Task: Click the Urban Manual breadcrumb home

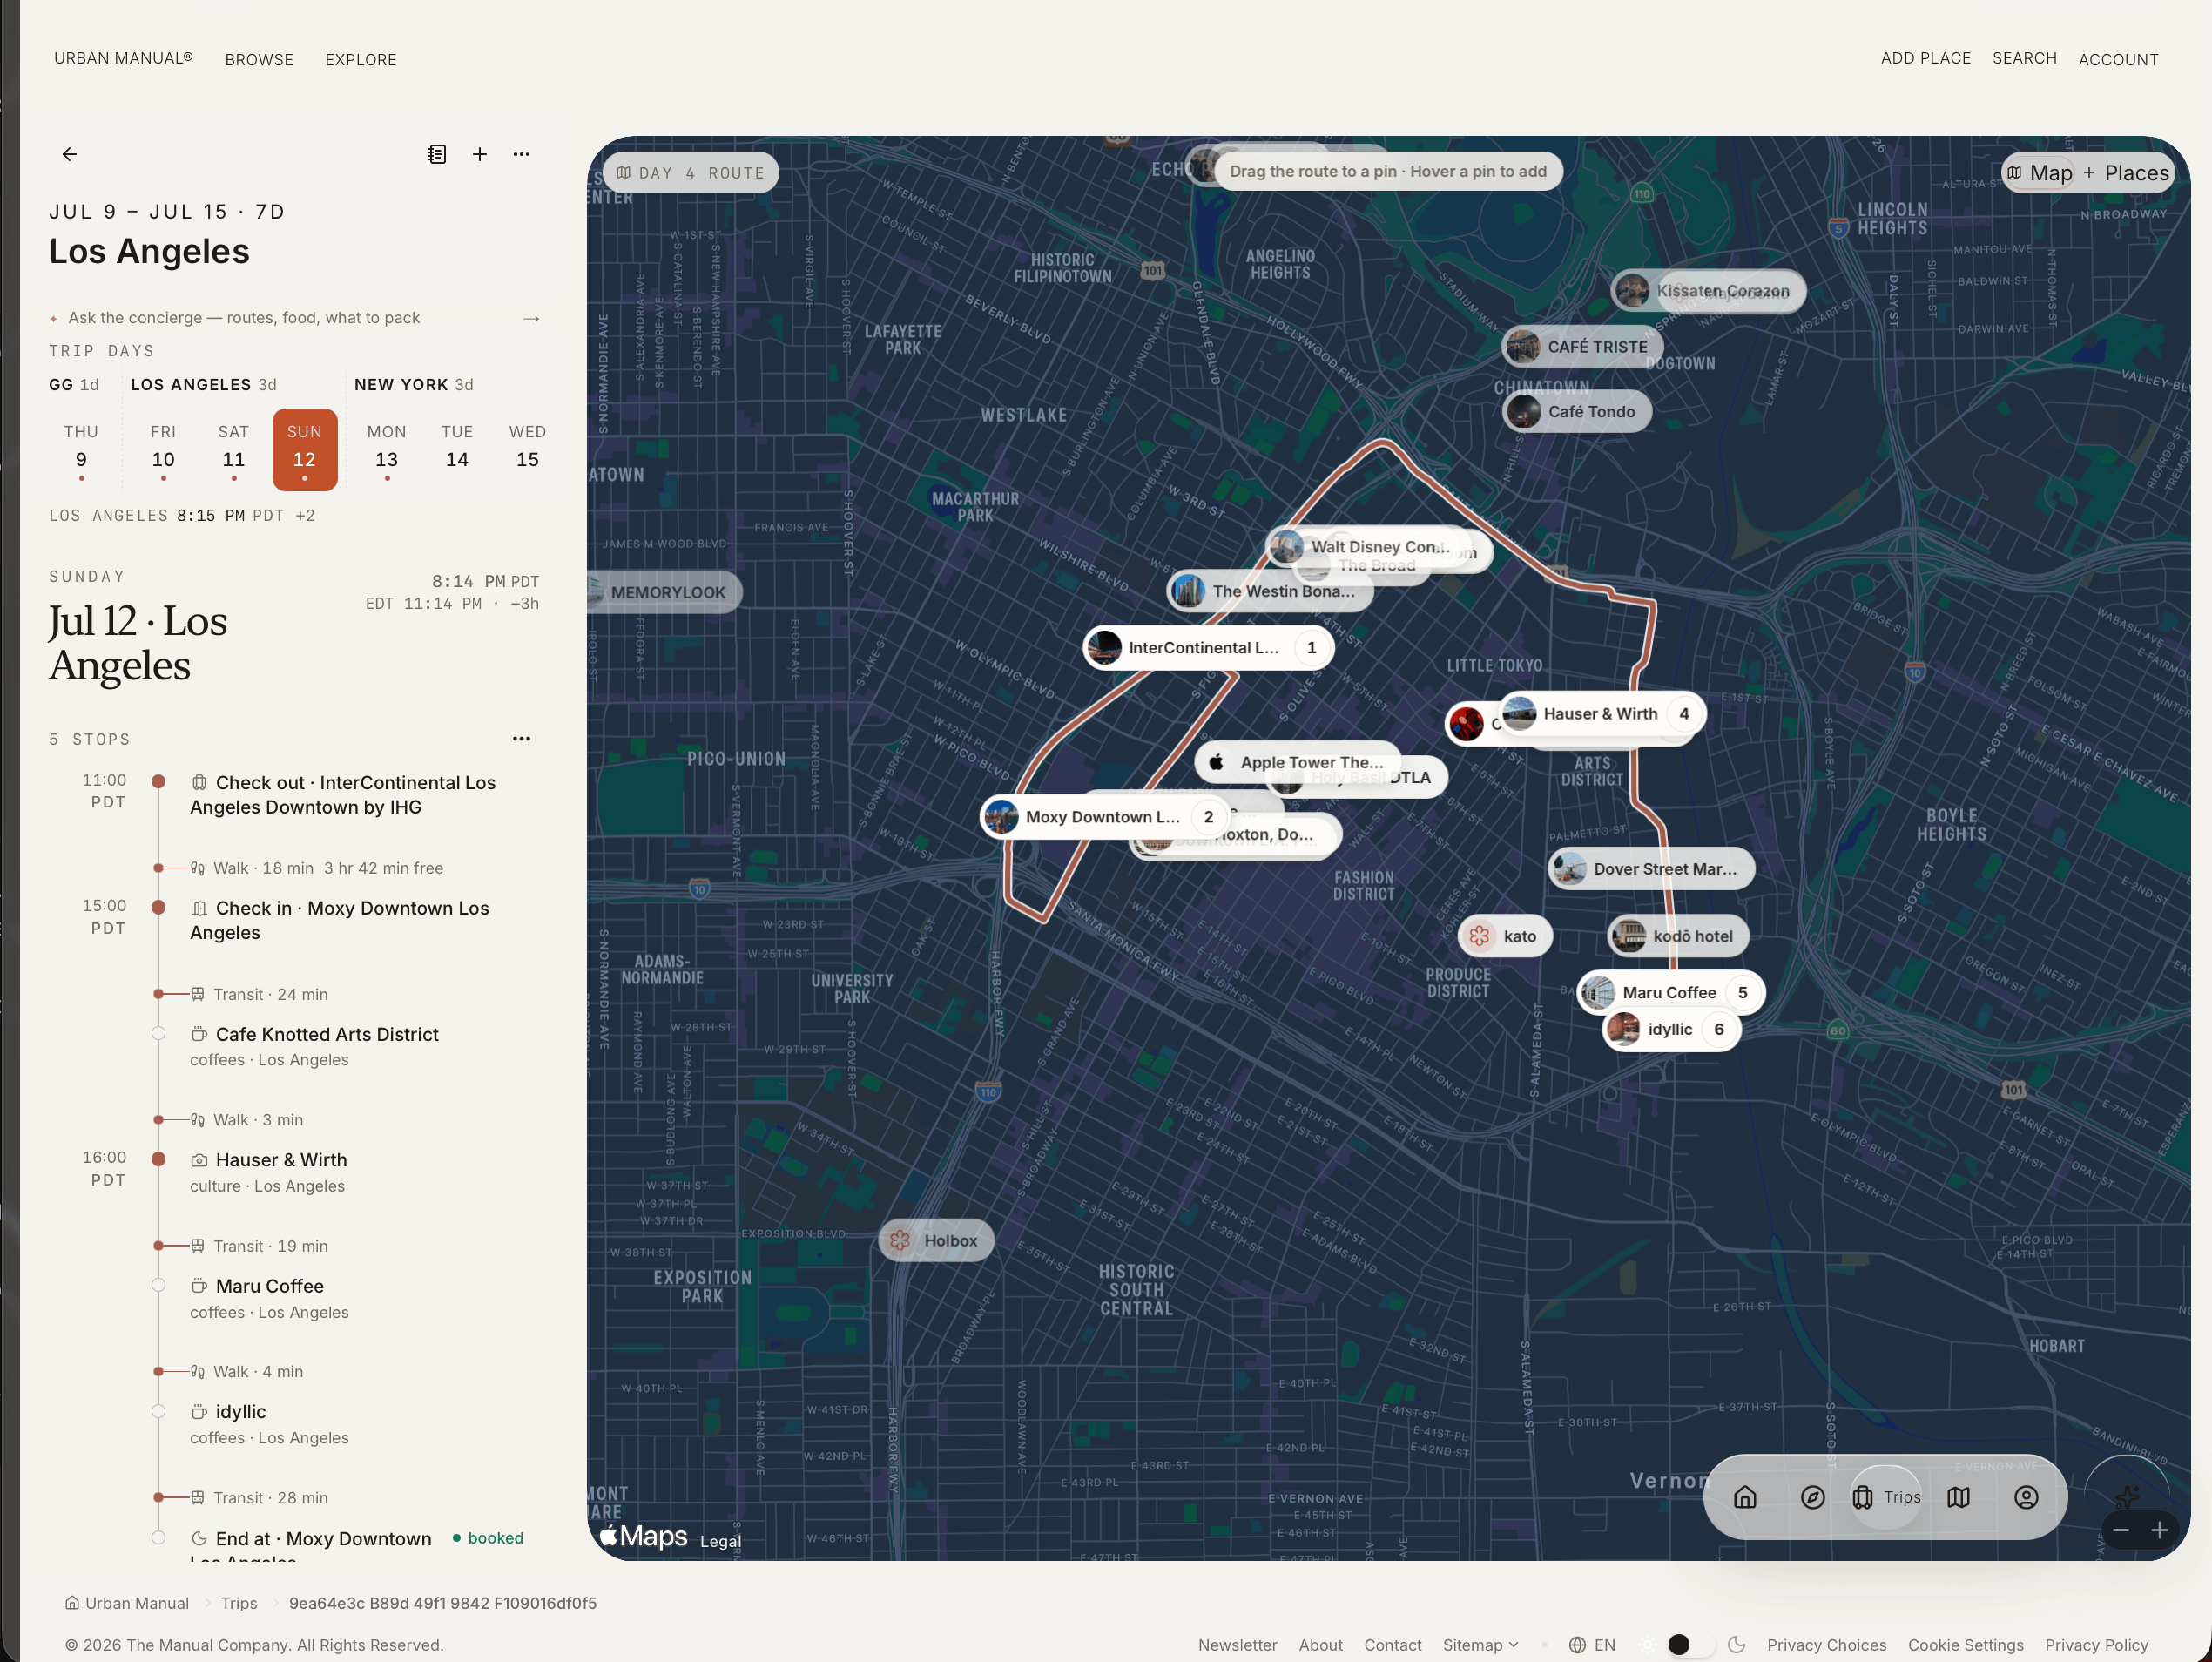Action: click(127, 1603)
